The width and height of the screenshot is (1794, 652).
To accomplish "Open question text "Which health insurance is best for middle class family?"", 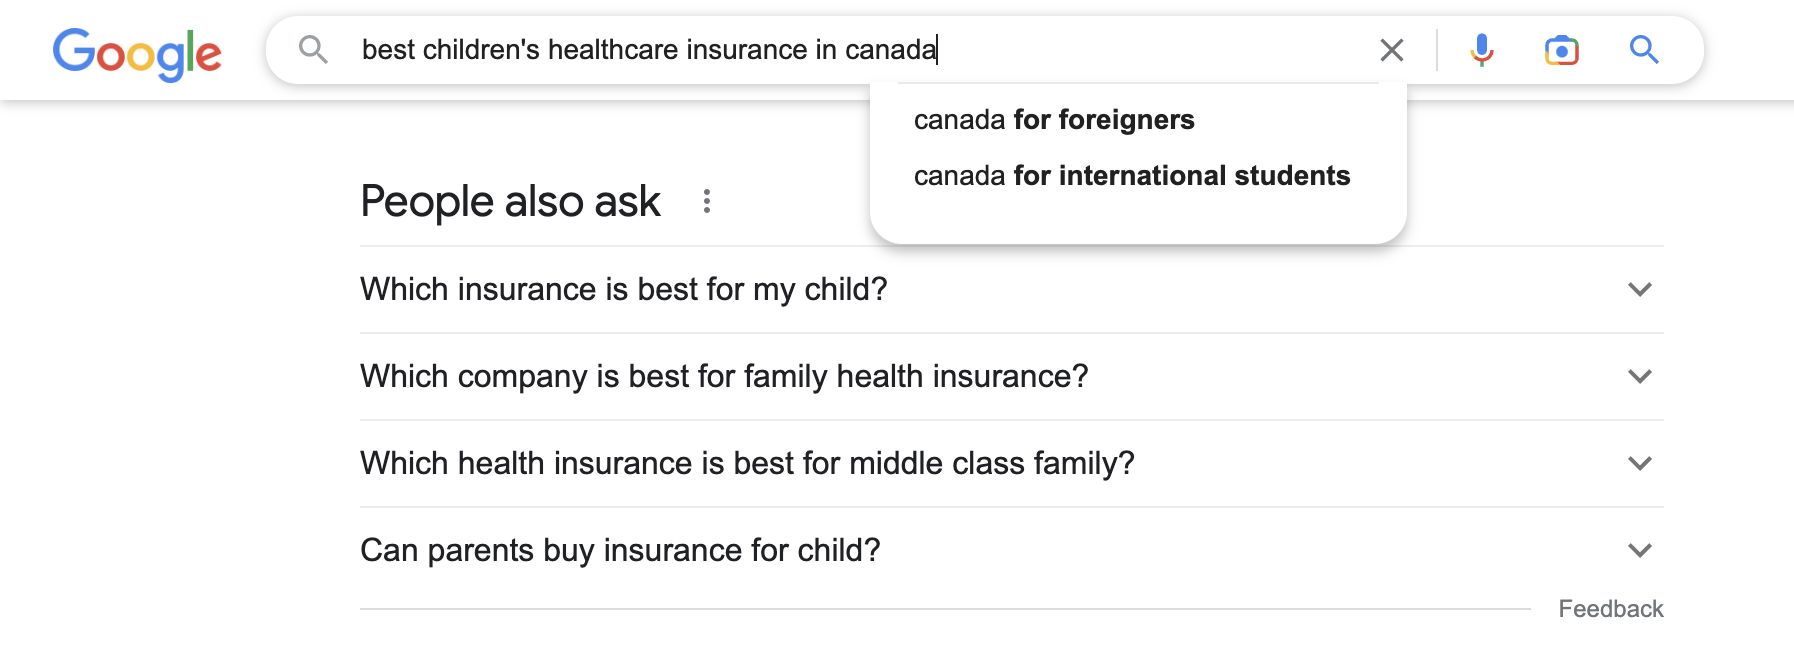I will click(747, 464).
